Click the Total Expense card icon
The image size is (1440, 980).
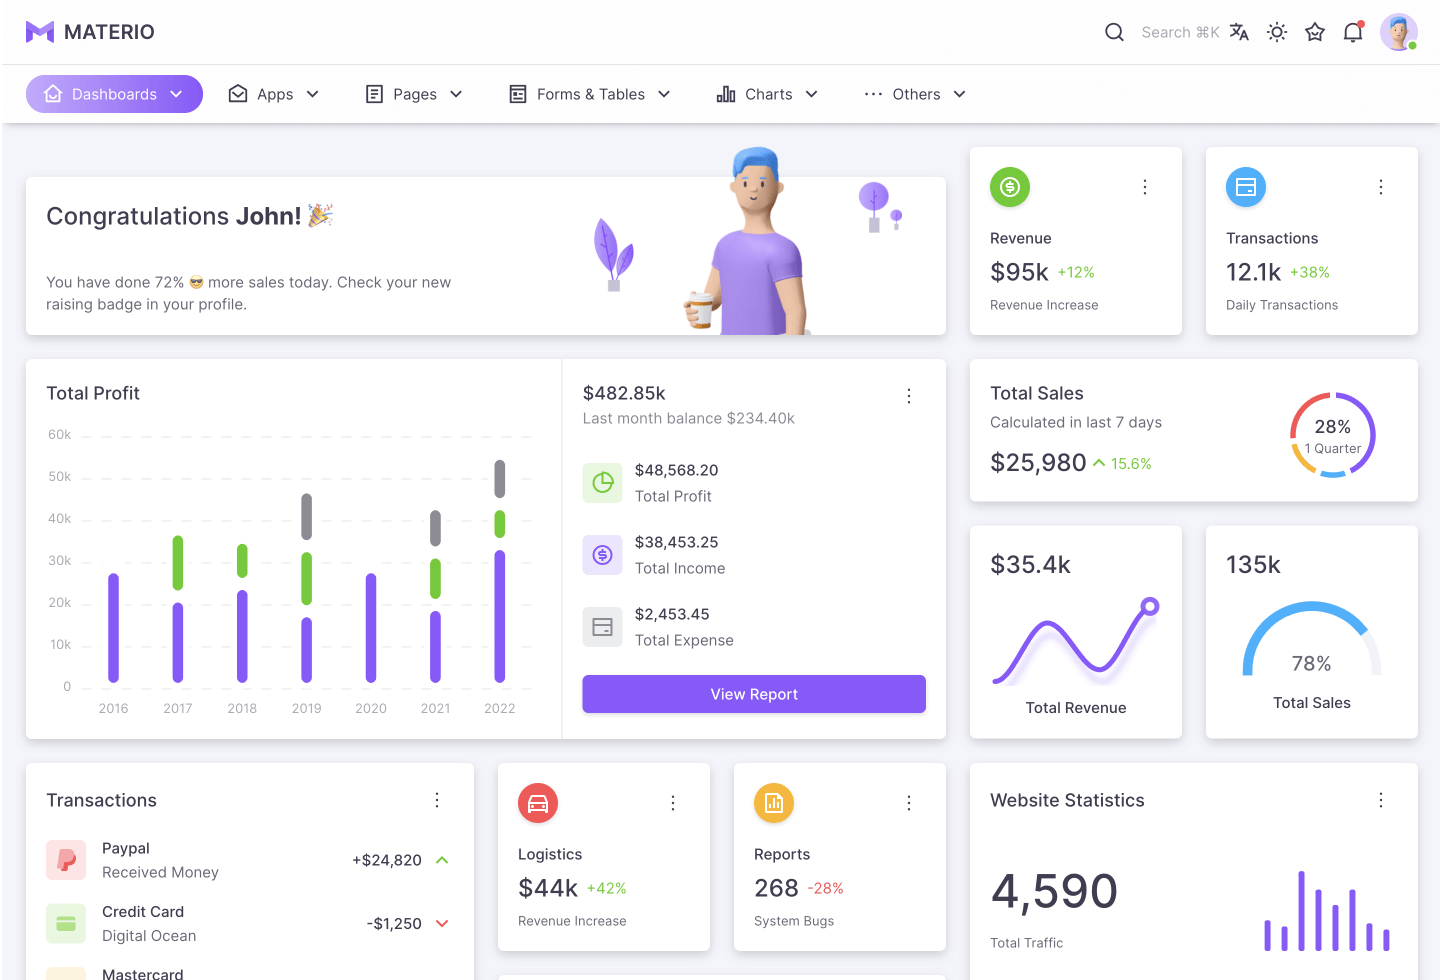pos(603,627)
